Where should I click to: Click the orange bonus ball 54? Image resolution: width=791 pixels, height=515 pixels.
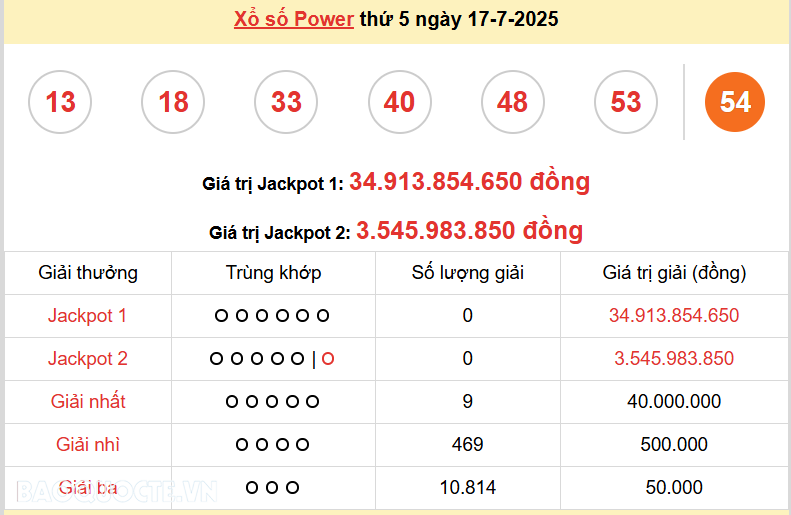tap(734, 102)
